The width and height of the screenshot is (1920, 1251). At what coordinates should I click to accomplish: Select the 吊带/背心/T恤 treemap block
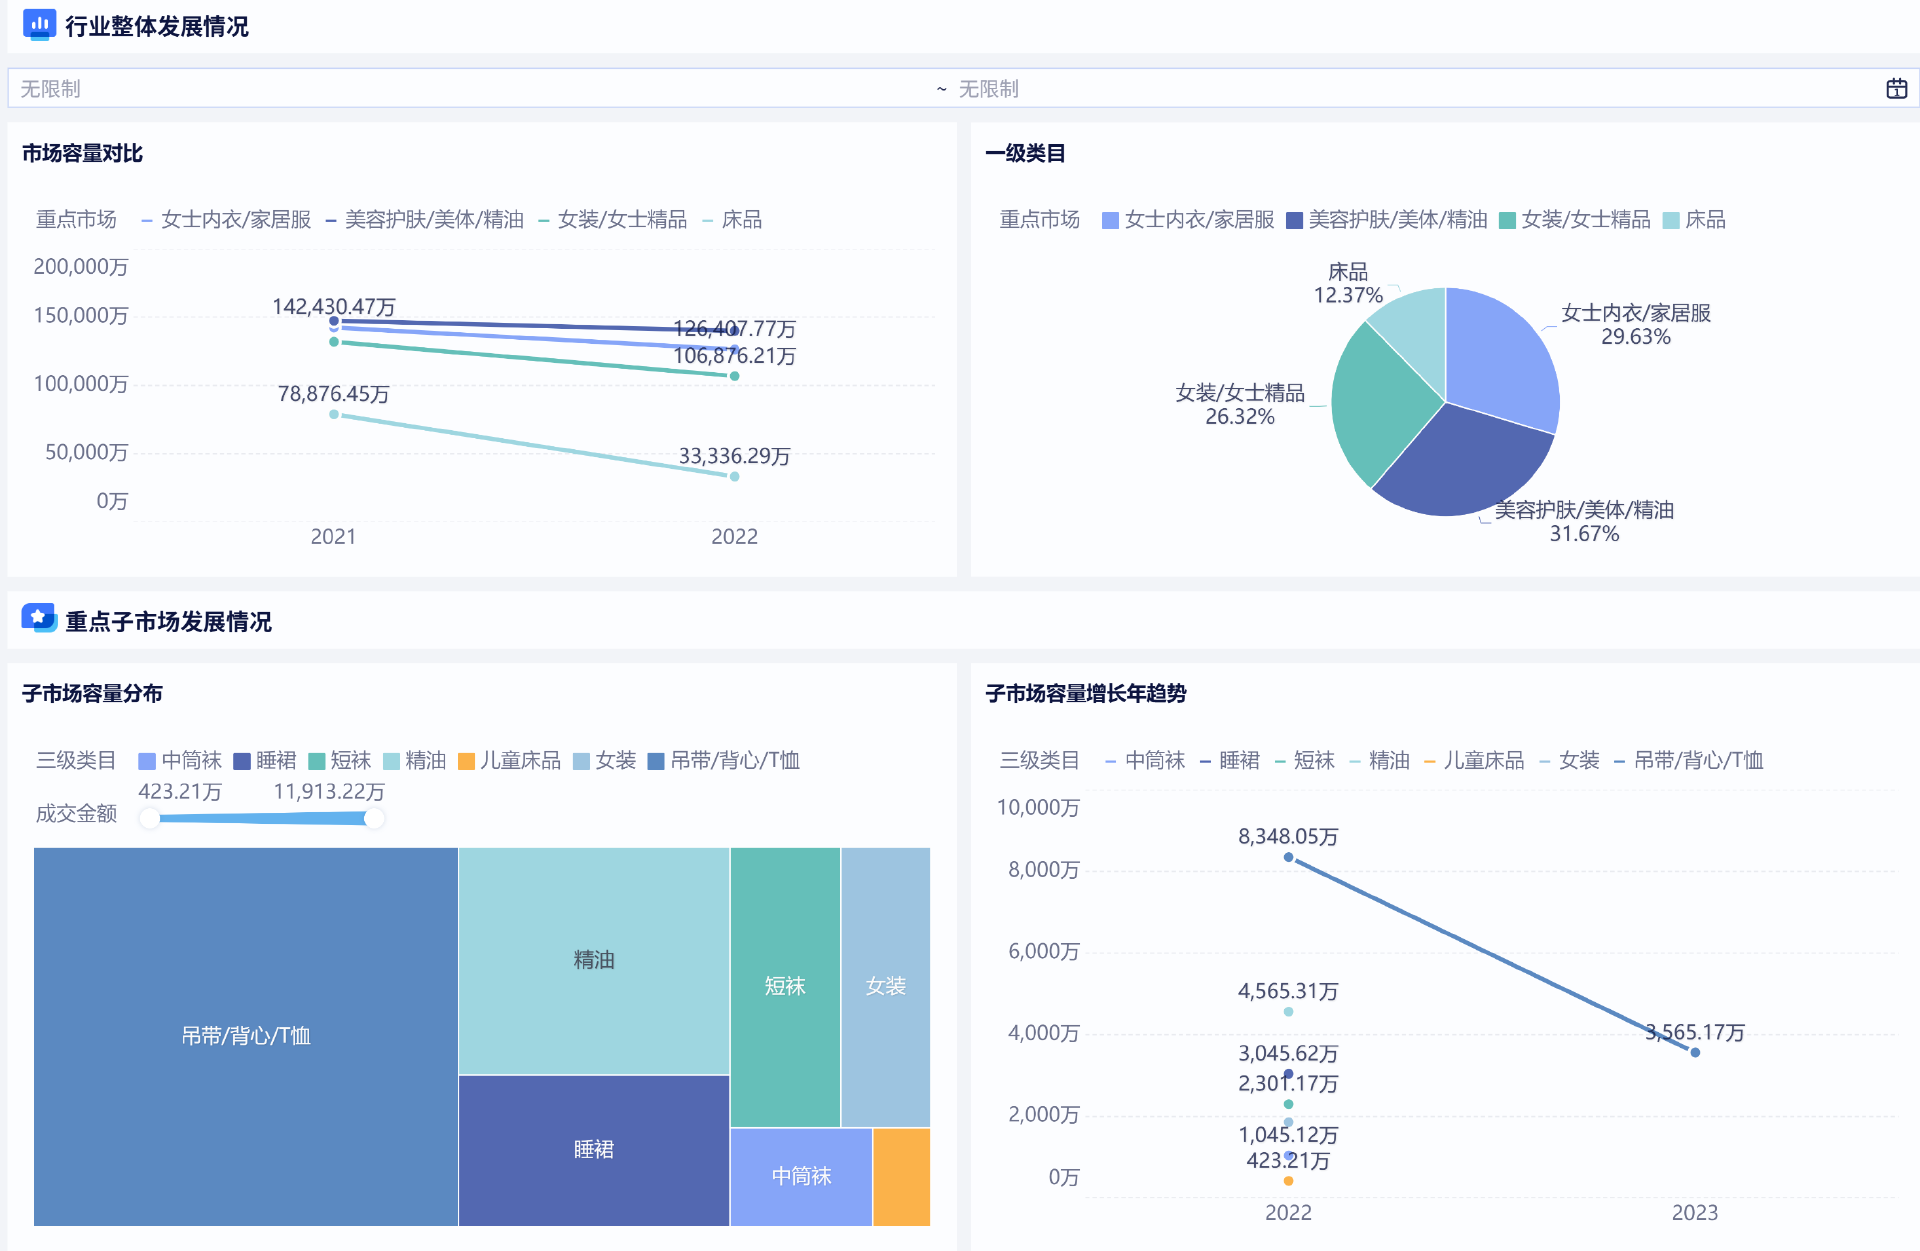click(x=245, y=1036)
